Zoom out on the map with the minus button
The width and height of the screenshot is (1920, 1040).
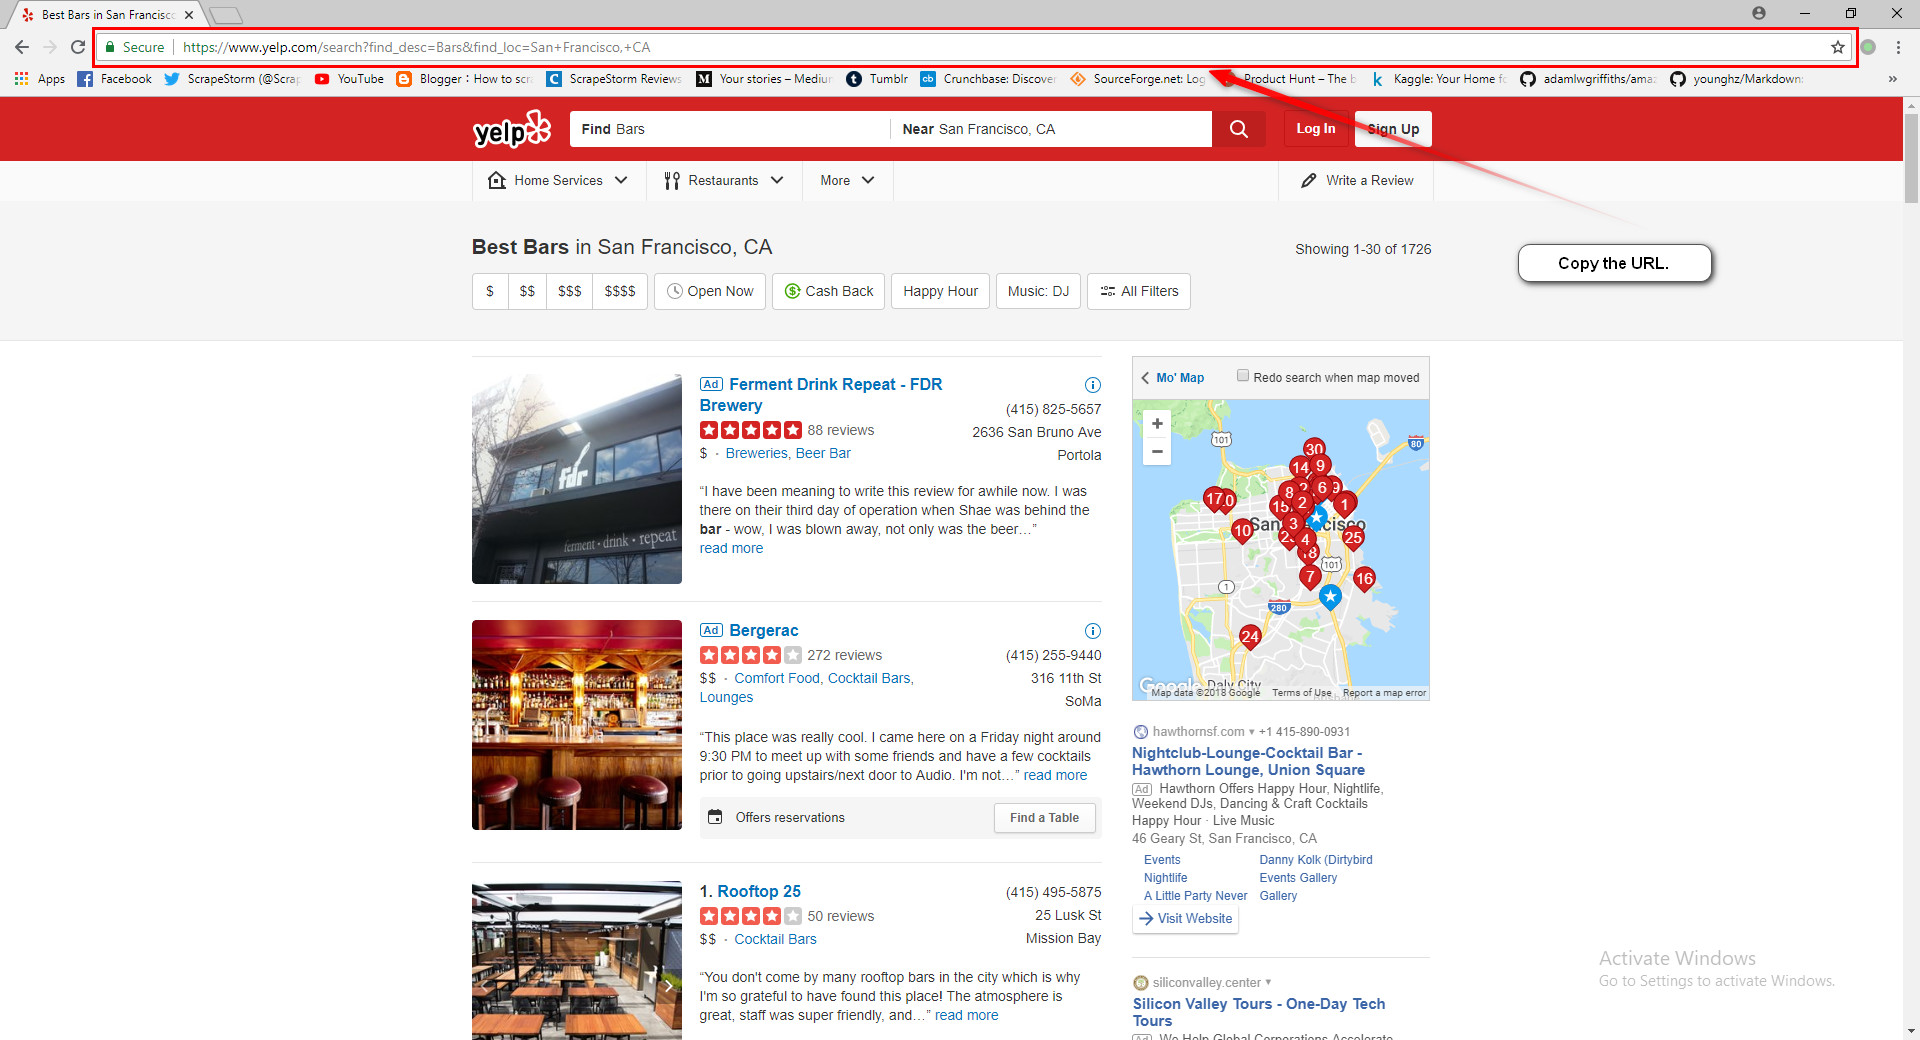[1157, 451]
